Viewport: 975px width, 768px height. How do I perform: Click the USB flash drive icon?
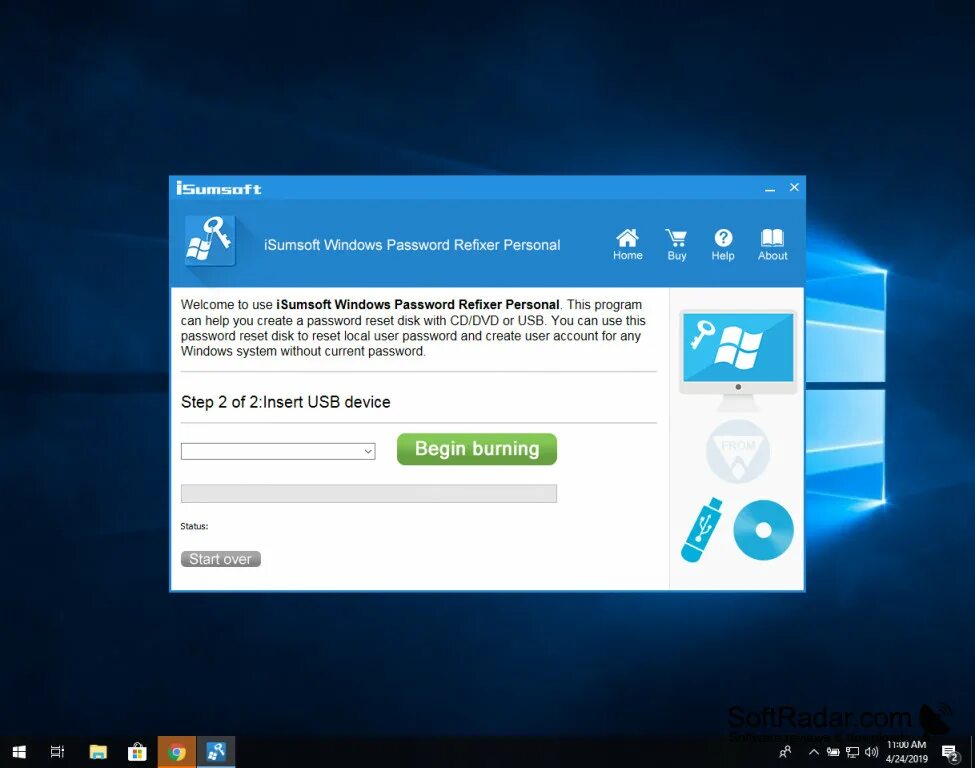click(702, 530)
